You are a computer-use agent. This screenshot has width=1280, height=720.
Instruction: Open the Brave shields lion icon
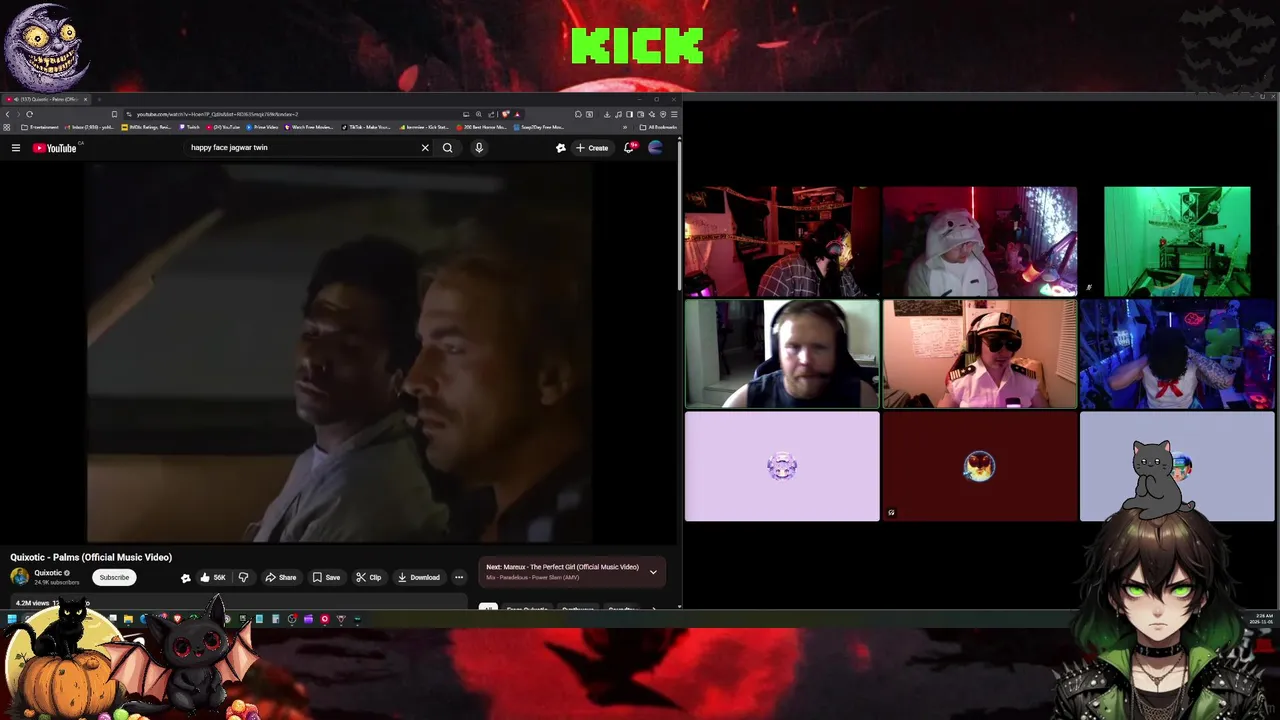tap(506, 114)
